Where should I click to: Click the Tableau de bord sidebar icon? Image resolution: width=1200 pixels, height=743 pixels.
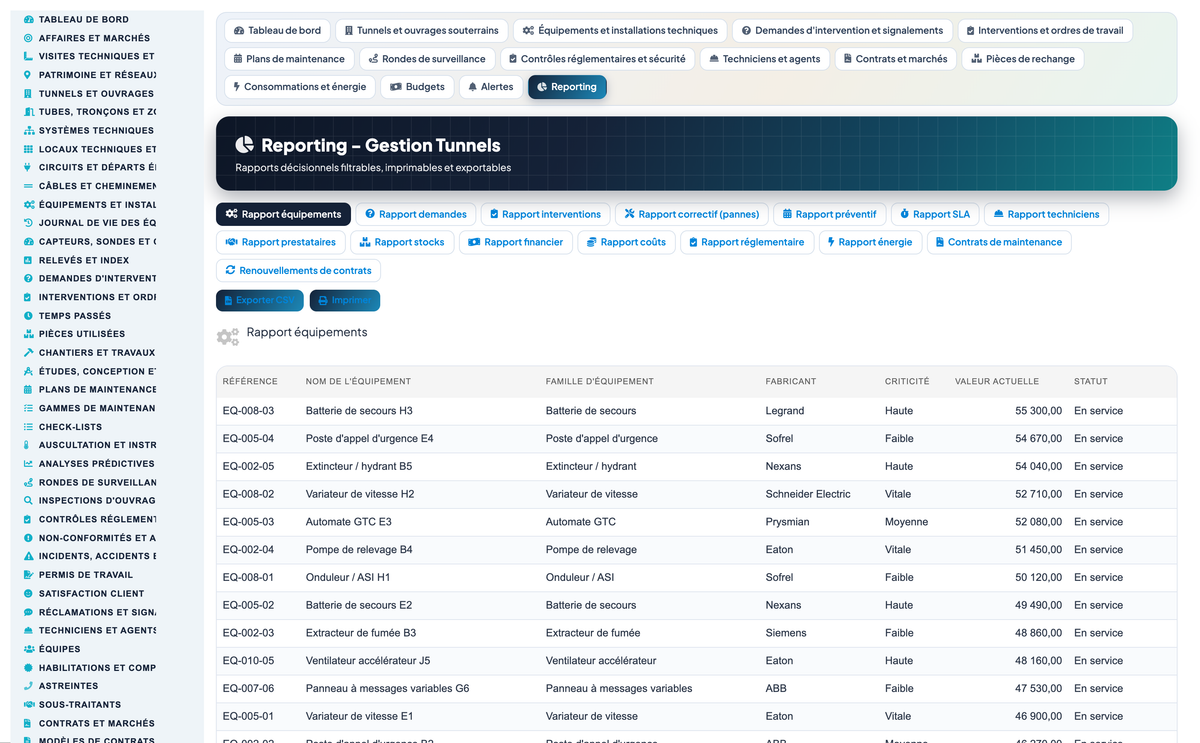click(x=28, y=20)
